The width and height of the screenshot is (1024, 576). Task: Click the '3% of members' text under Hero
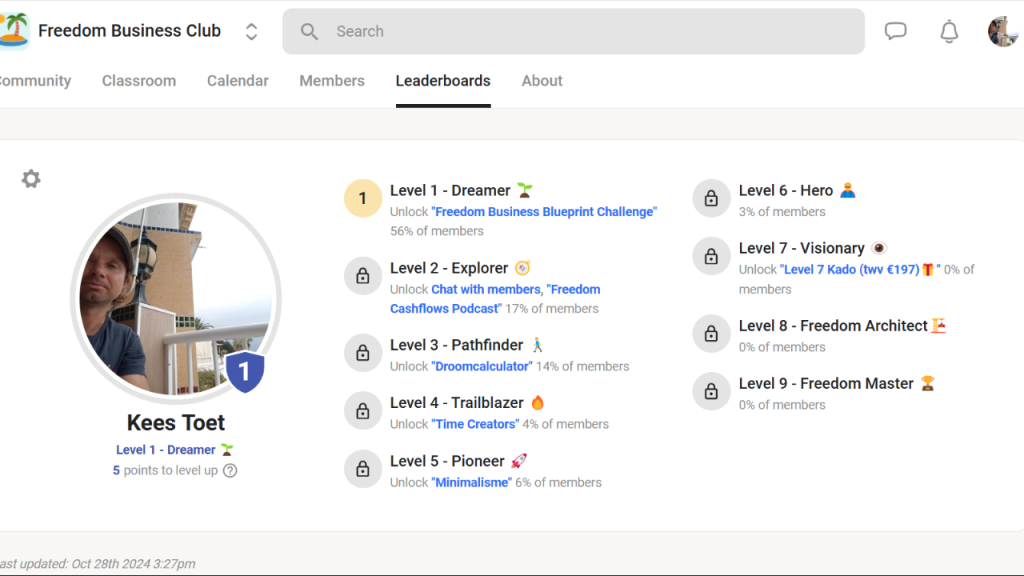[782, 212]
